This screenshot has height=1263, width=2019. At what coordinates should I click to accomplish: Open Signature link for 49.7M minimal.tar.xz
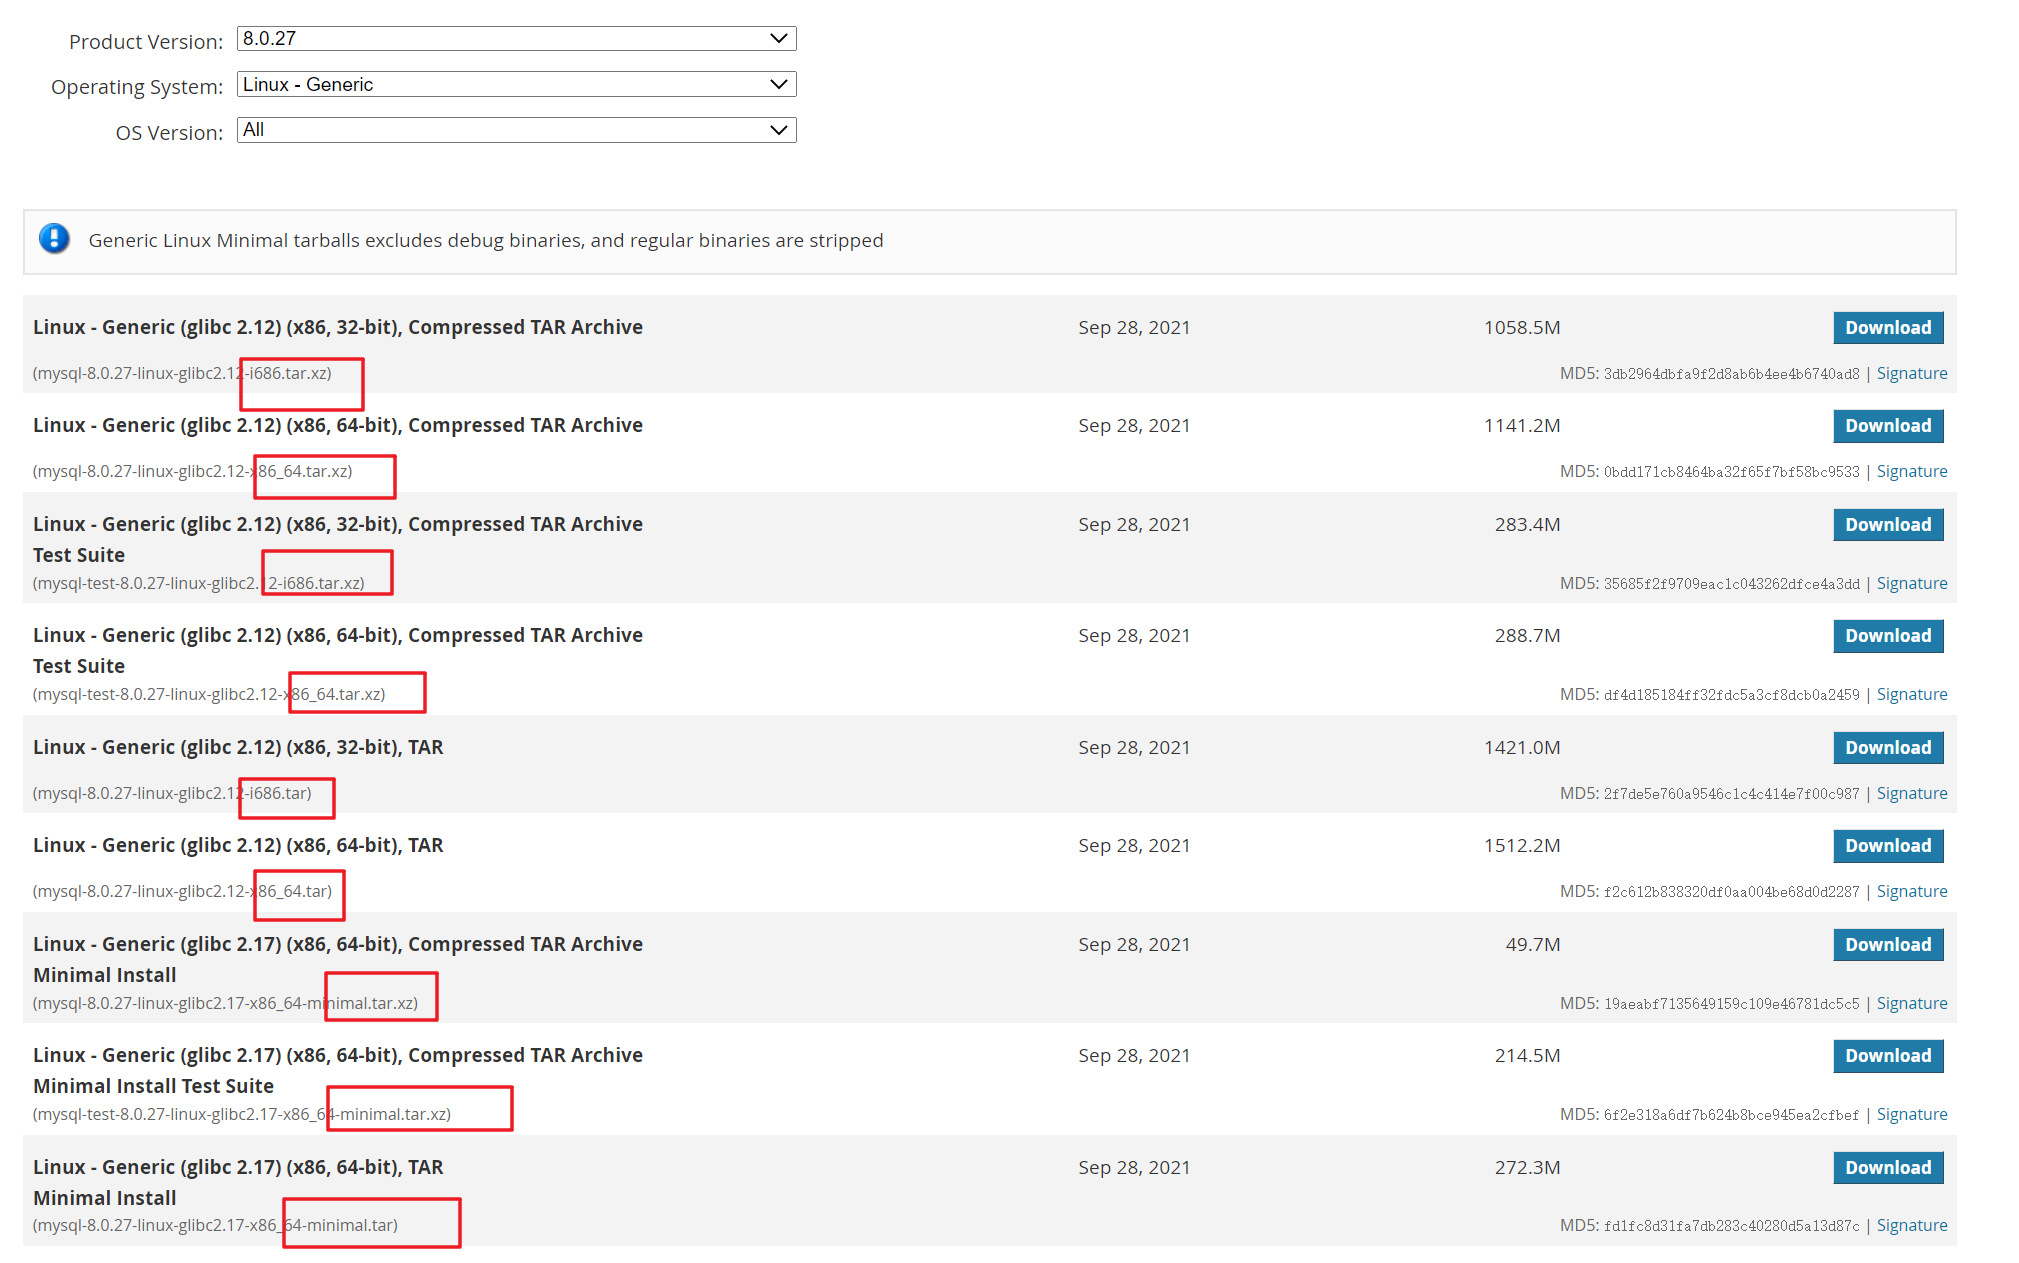(x=1911, y=1003)
